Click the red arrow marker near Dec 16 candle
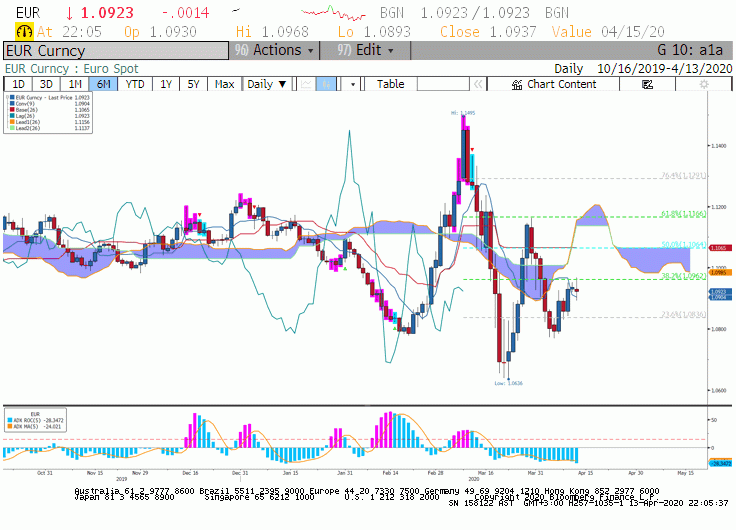The height and width of the screenshot is (530, 736). tap(199, 215)
